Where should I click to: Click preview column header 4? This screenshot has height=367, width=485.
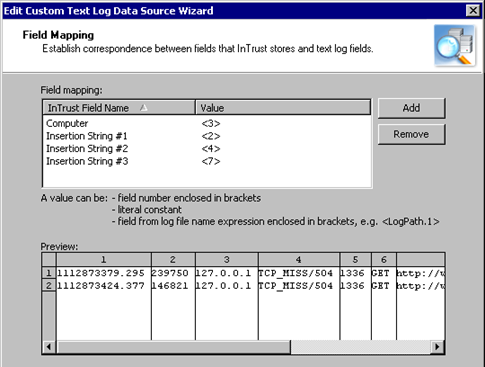(x=299, y=259)
